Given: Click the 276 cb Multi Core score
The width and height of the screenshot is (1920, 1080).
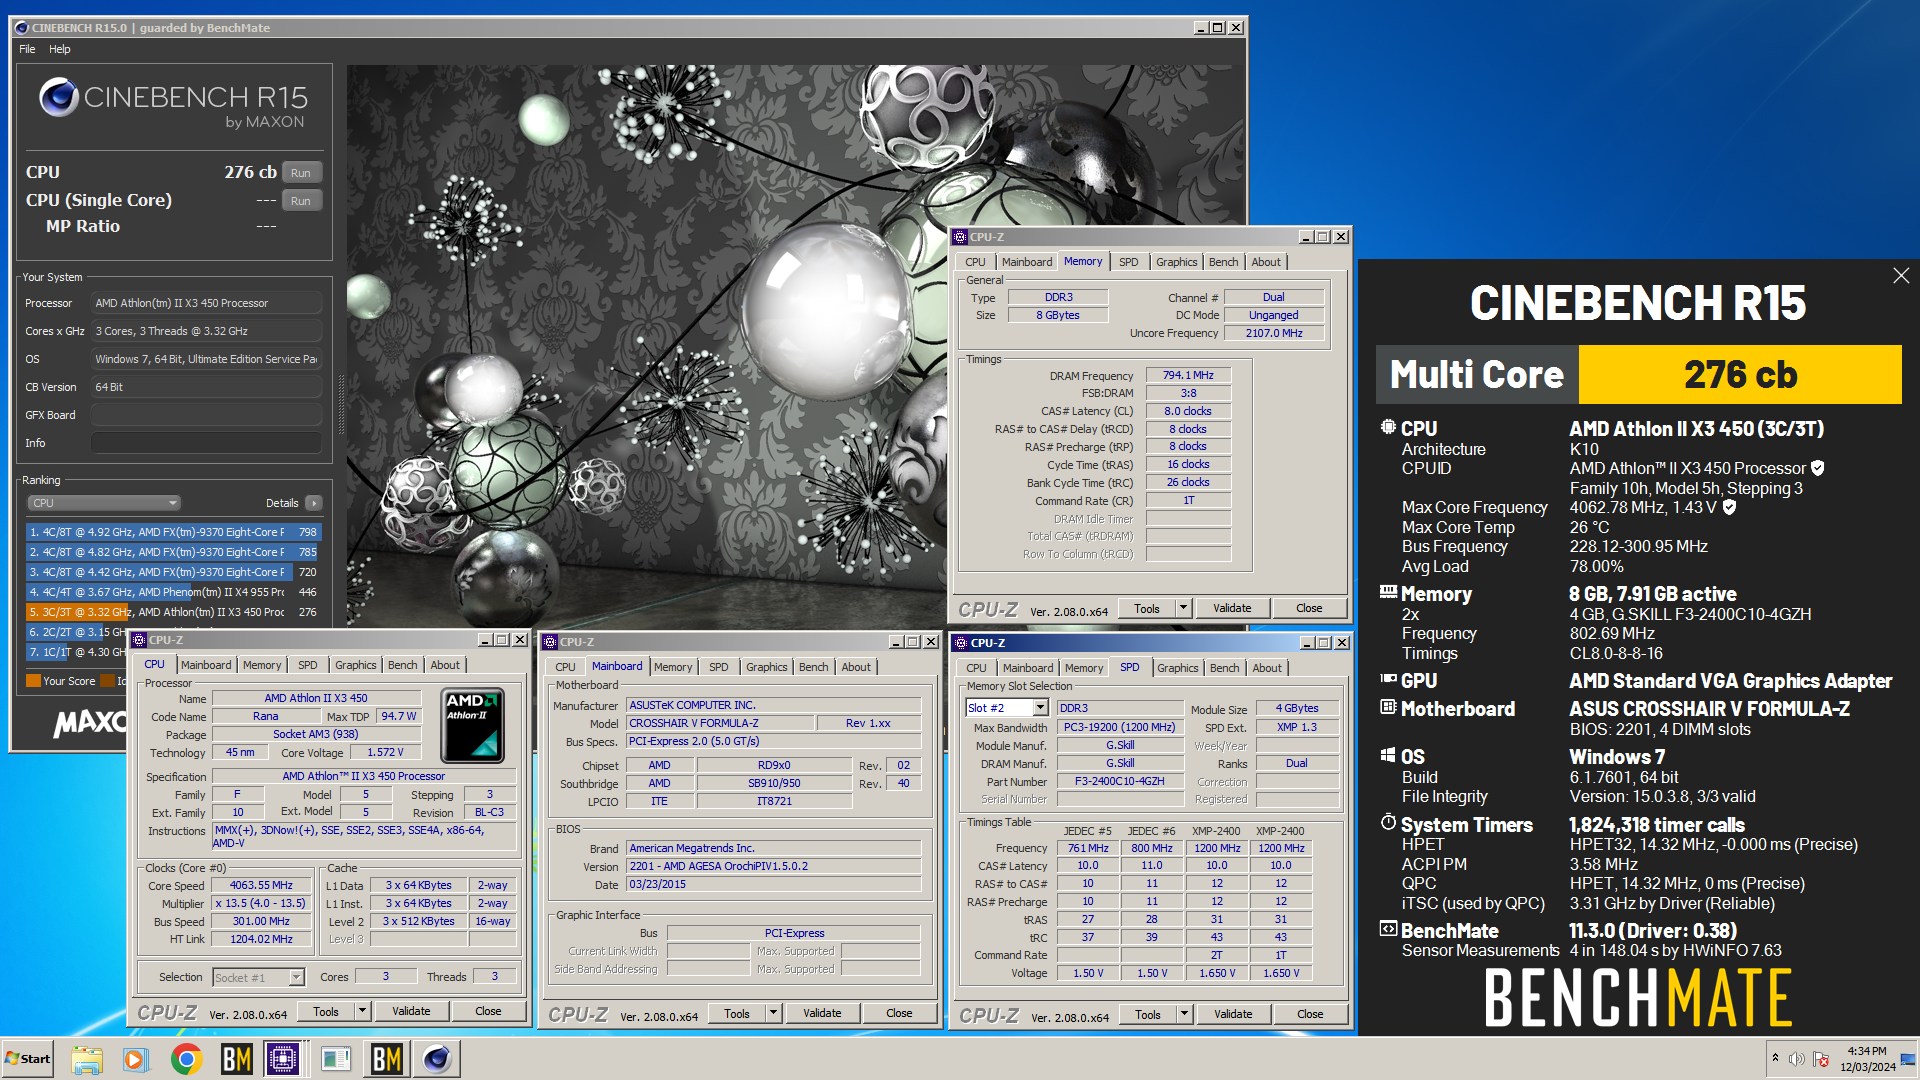Looking at the screenshot, I should pos(1739,374).
